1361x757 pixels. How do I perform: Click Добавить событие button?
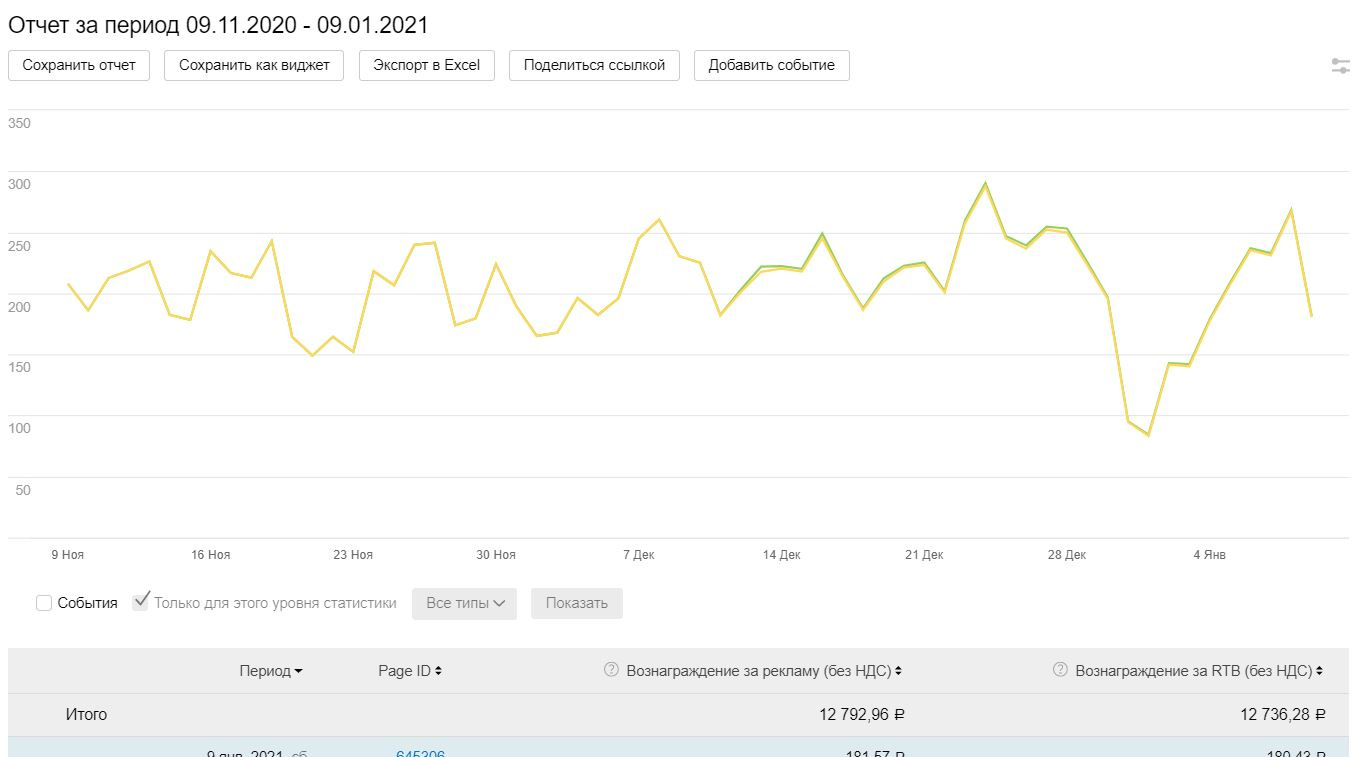[771, 65]
